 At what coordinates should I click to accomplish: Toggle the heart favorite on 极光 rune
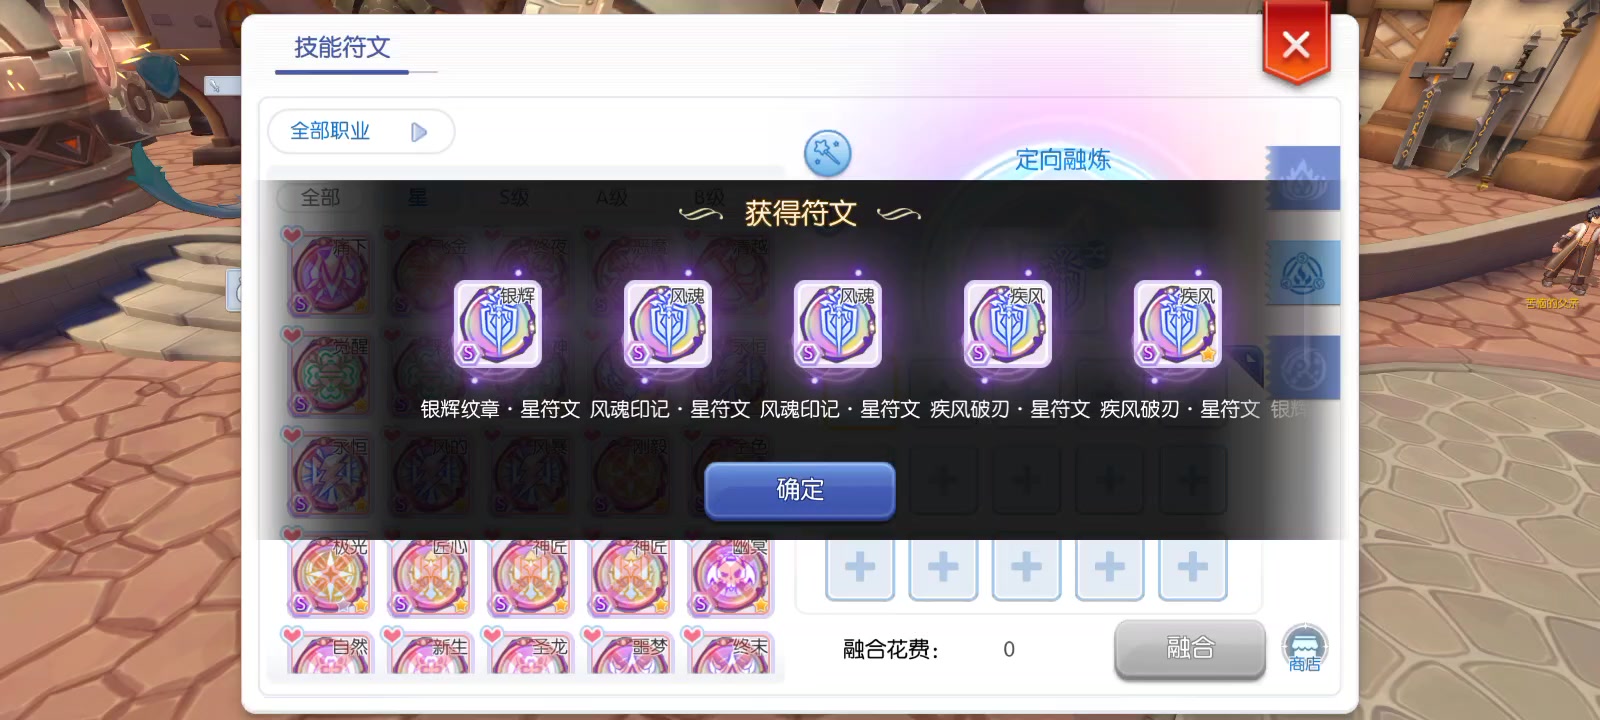point(293,535)
